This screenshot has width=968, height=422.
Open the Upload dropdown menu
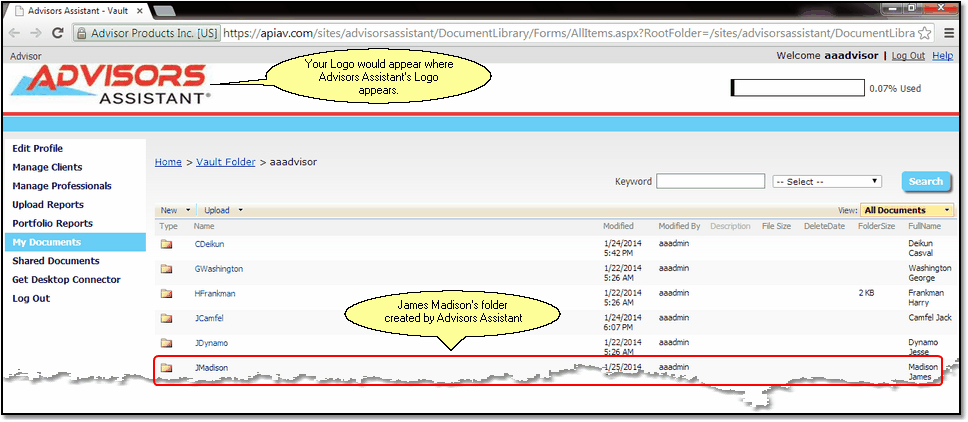point(223,210)
